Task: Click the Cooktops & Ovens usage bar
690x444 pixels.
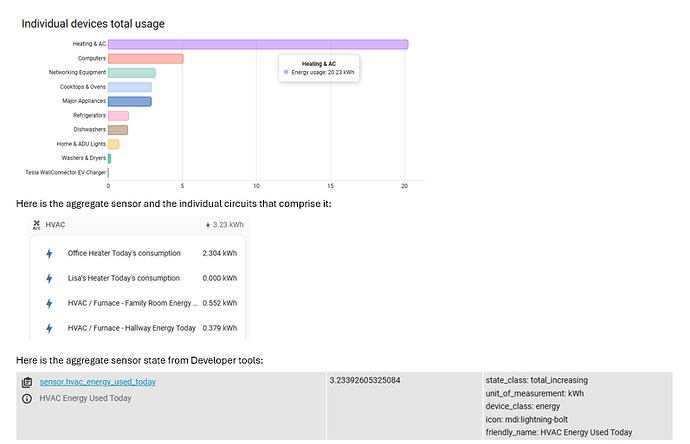Action: click(x=130, y=87)
